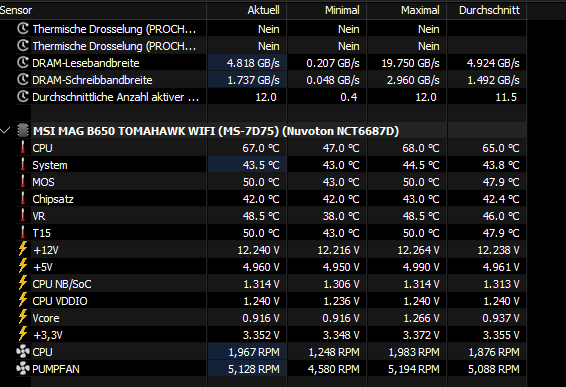Click the clock icon beside Durchschnittliche Anzahl aktiver
Image resolution: width=566 pixels, height=387 pixels.
pyautogui.click(x=23, y=97)
